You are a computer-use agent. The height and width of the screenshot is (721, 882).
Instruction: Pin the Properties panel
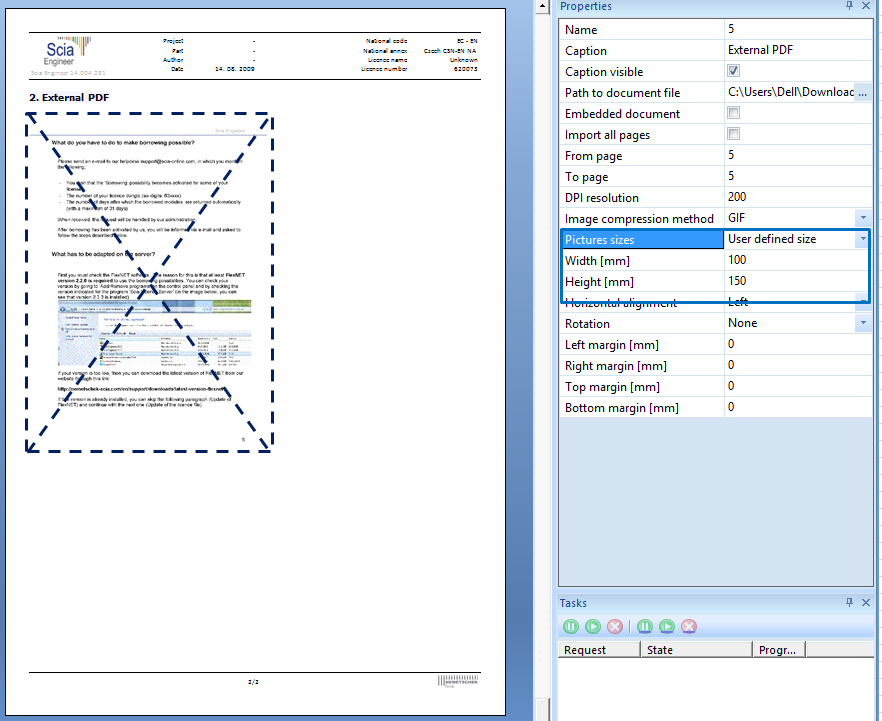[849, 6]
